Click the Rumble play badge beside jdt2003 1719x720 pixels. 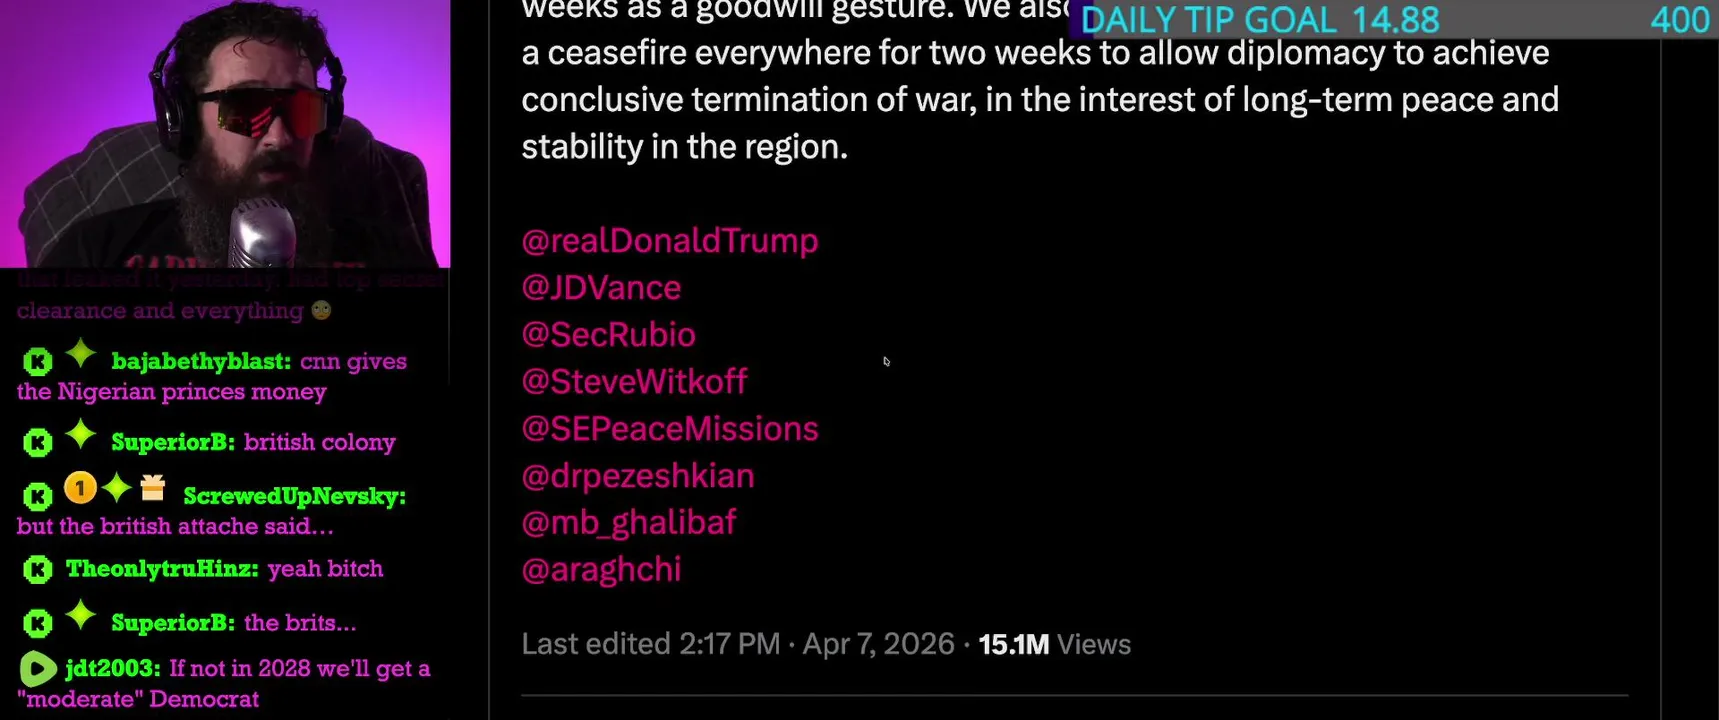[38, 669]
